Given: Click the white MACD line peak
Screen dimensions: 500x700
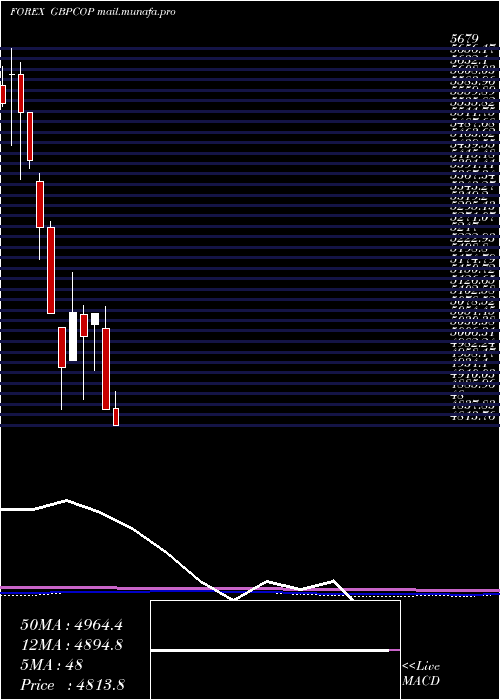Looking at the screenshot, I should 66,500.
